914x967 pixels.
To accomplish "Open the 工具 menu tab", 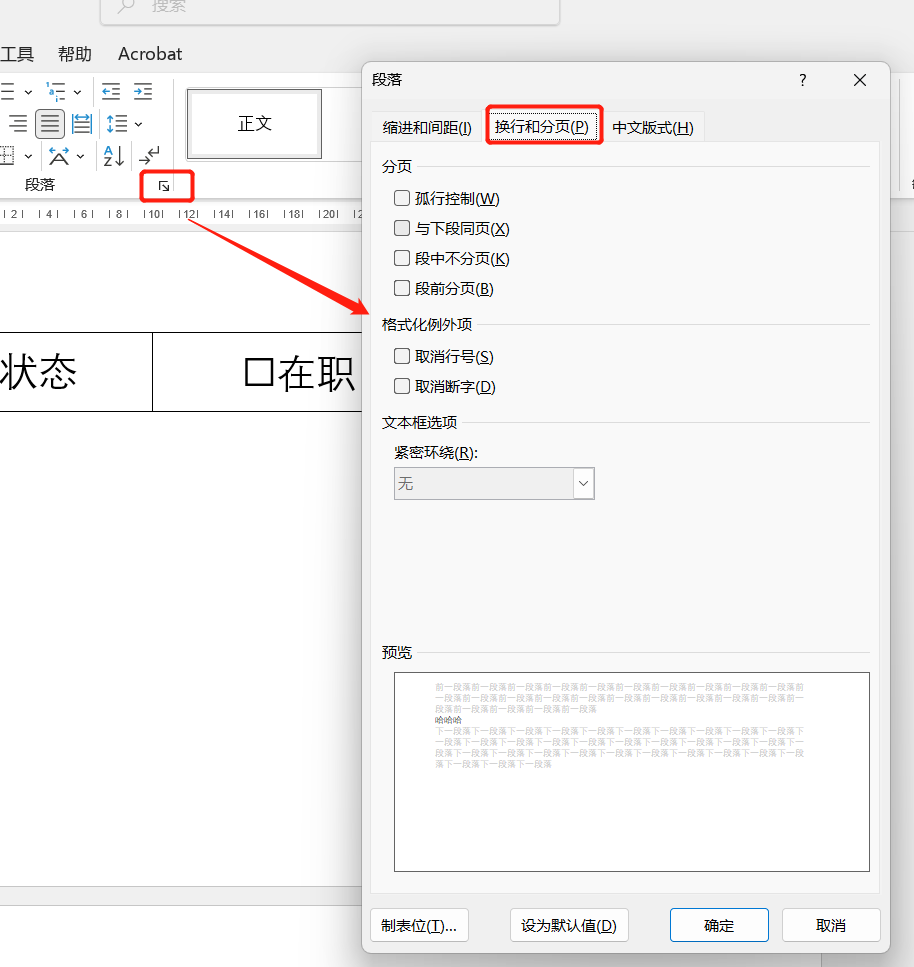I will pyautogui.click(x=17, y=54).
